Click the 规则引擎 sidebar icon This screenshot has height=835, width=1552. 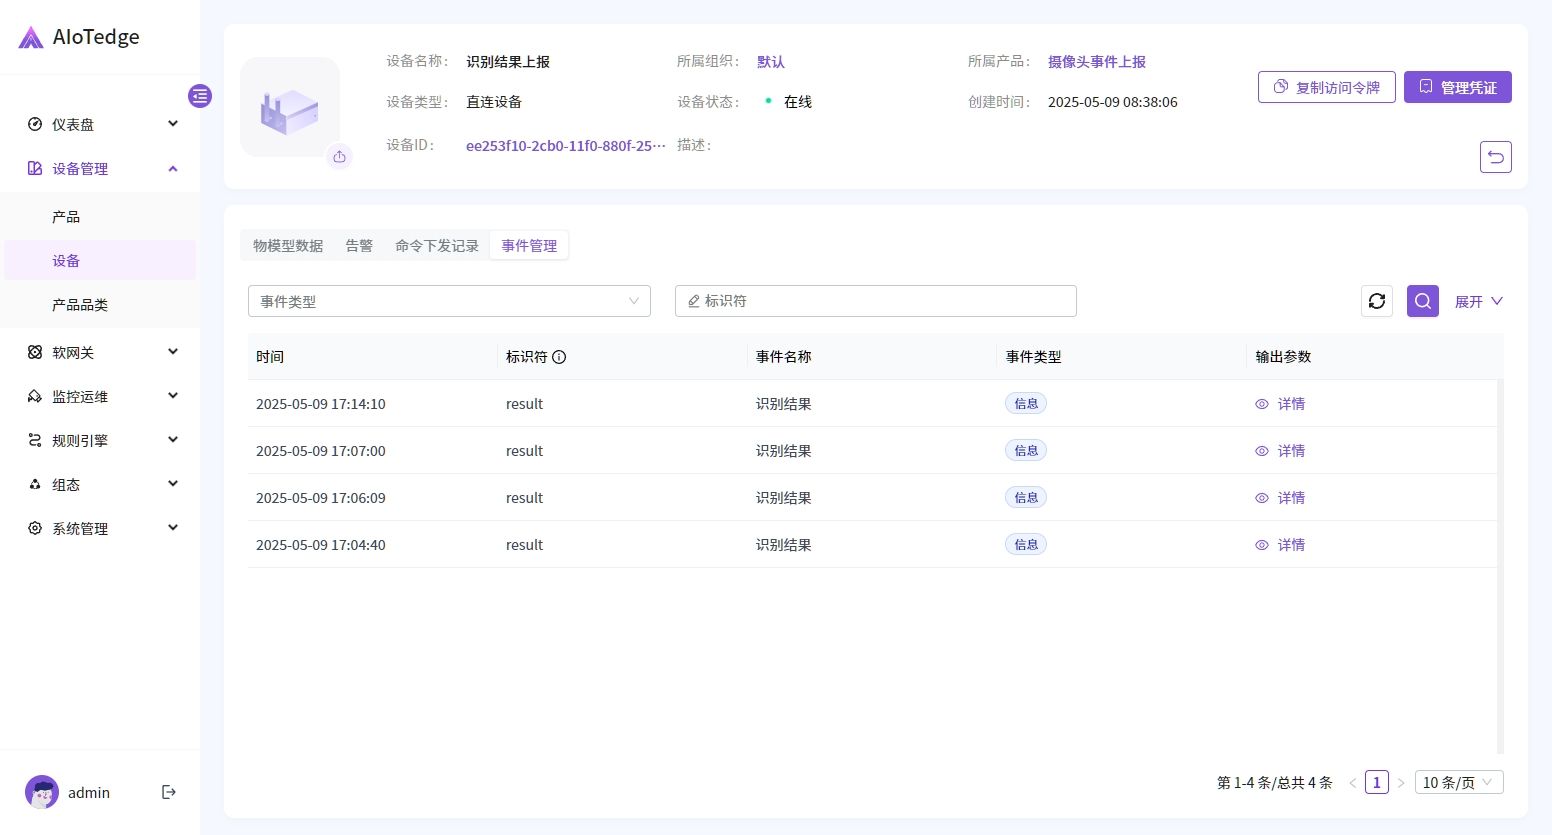[x=35, y=440]
